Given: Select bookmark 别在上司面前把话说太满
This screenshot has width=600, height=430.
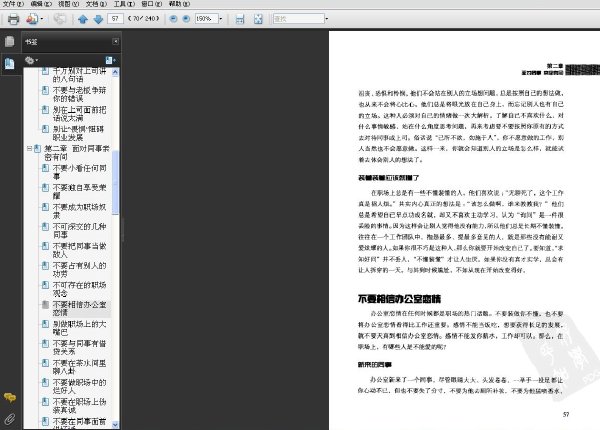Looking at the screenshot, I should tap(79, 114).
